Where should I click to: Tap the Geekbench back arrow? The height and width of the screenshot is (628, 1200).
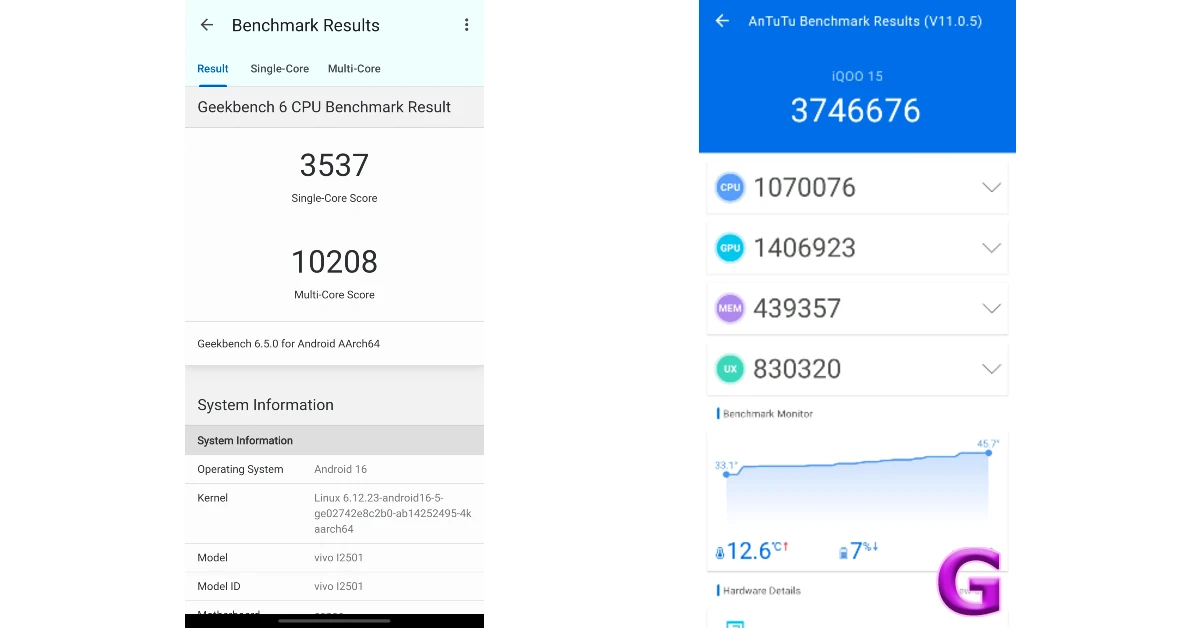[207, 25]
